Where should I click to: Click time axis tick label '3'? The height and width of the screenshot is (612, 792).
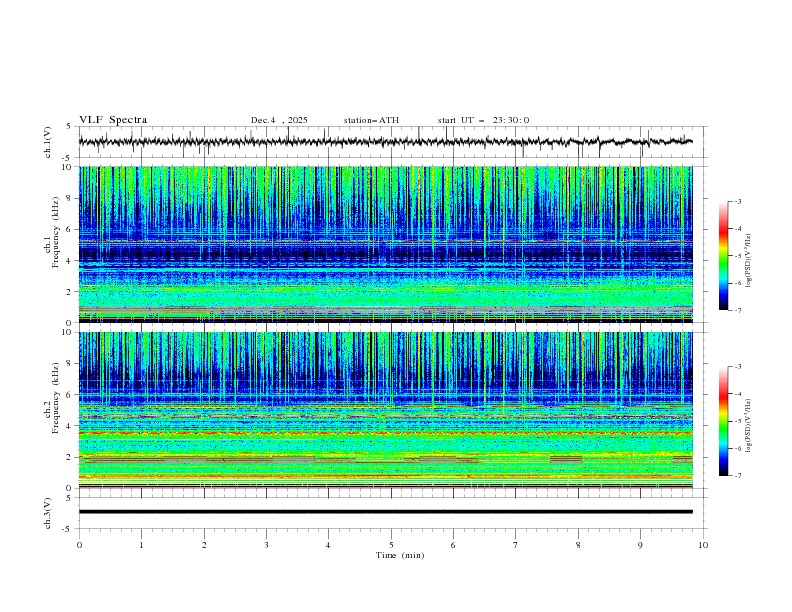pyautogui.click(x=266, y=545)
